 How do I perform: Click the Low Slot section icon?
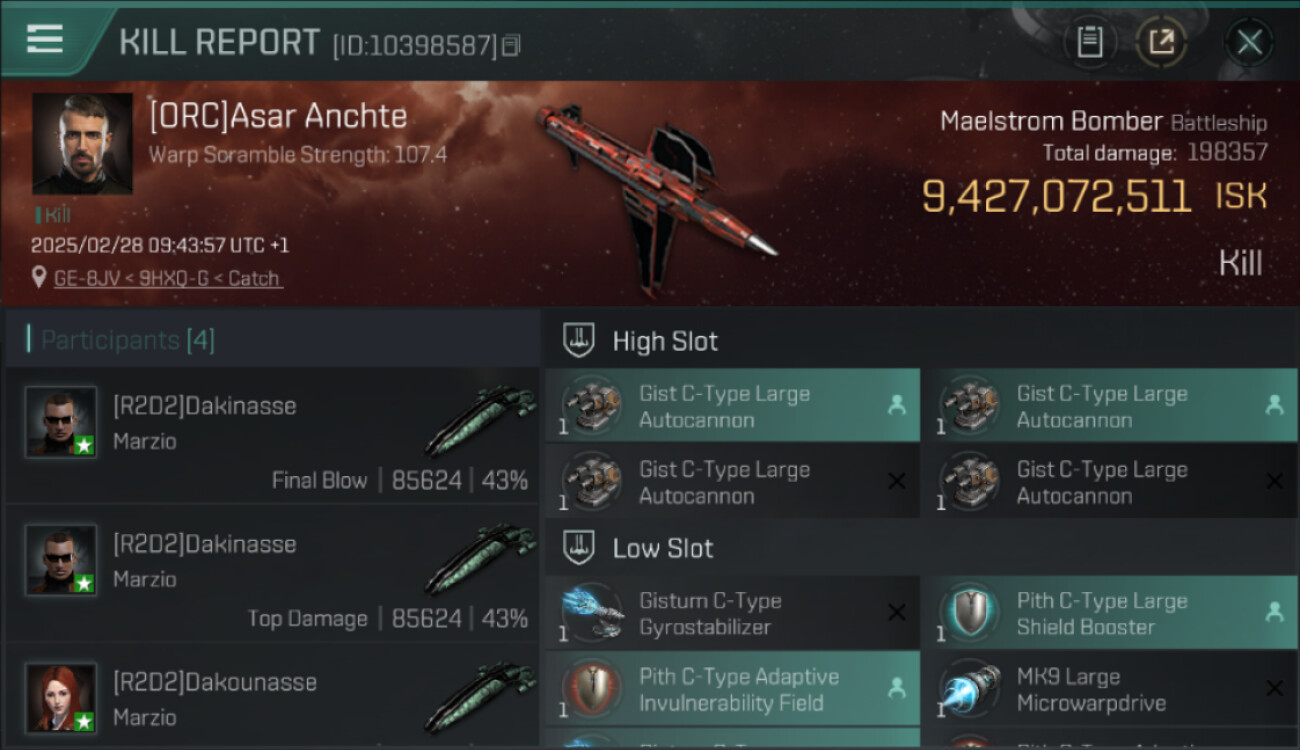click(x=579, y=548)
